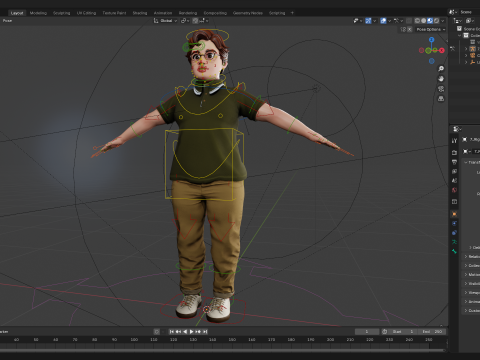
Task: Open the scene browse selector icon
Action: pos(453,12)
